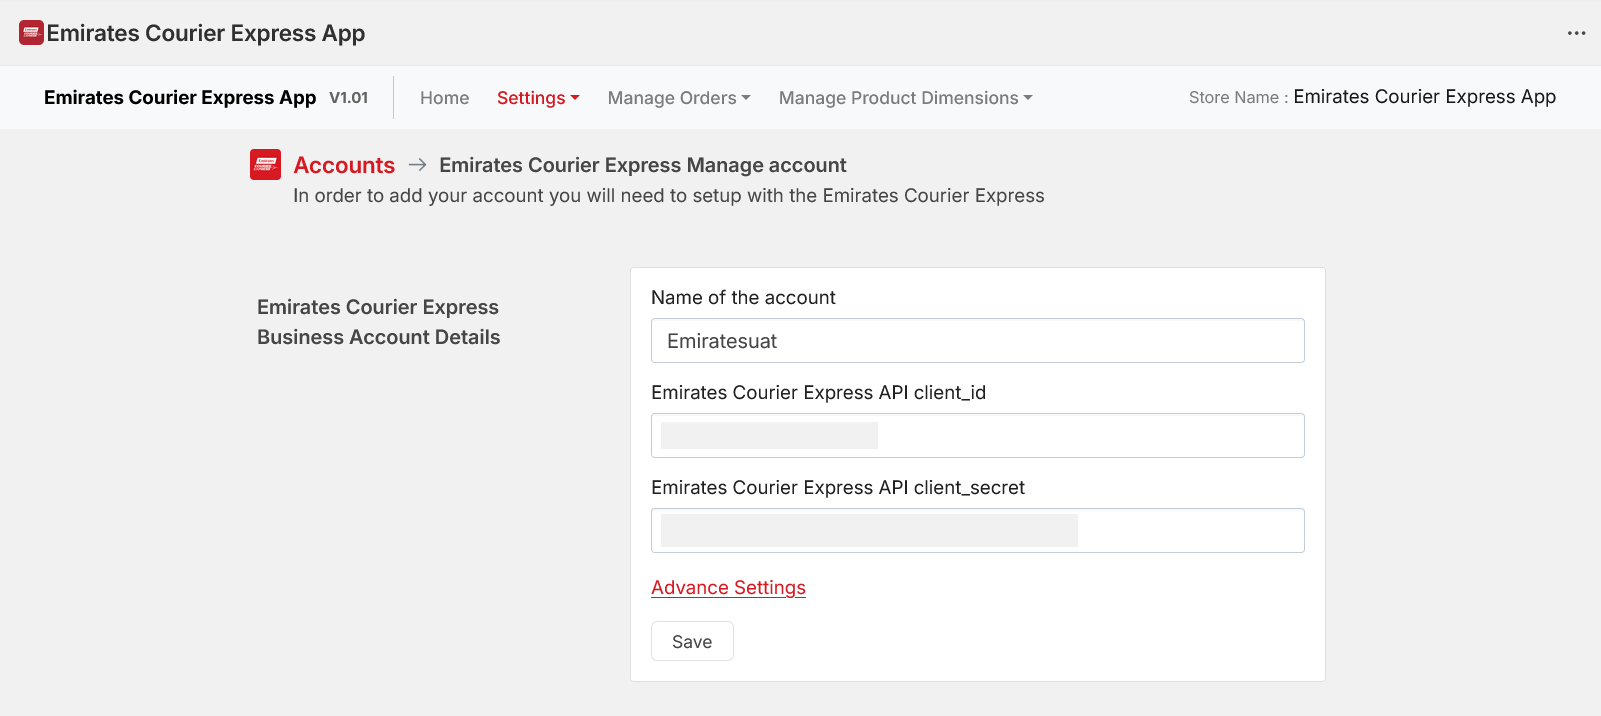Go to the Home nav item
The image size is (1601, 716).
444,98
